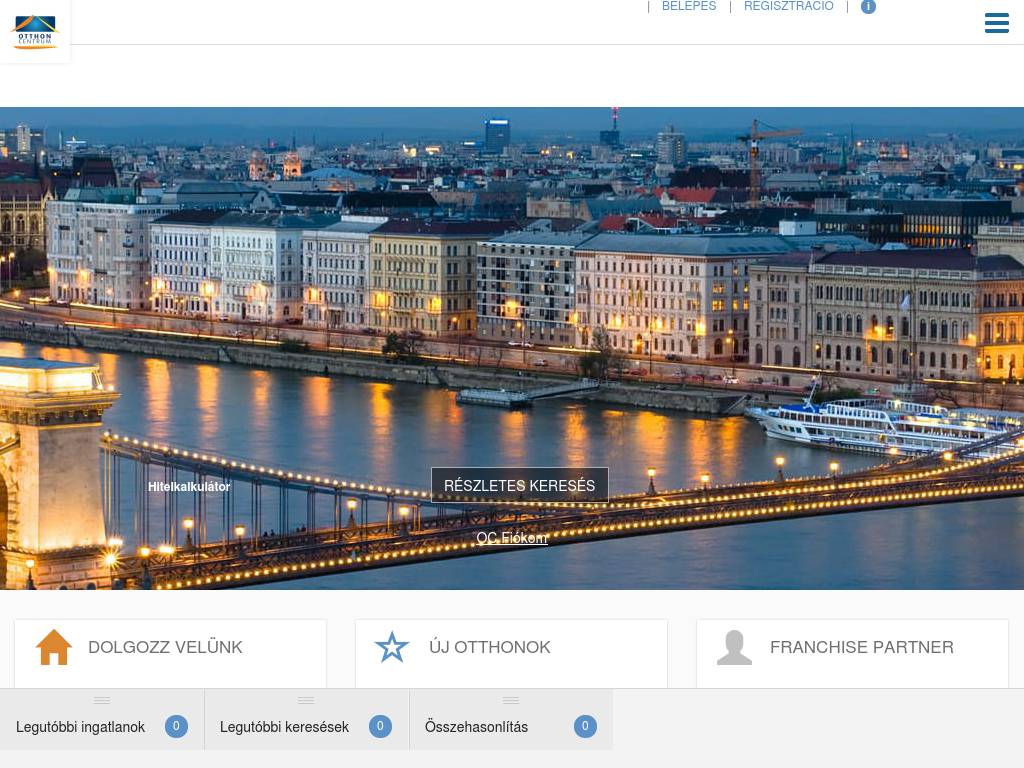Switch to the Összehasonlítás tab
The width and height of the screenshot is (1024, 768).
click(476, 727)
